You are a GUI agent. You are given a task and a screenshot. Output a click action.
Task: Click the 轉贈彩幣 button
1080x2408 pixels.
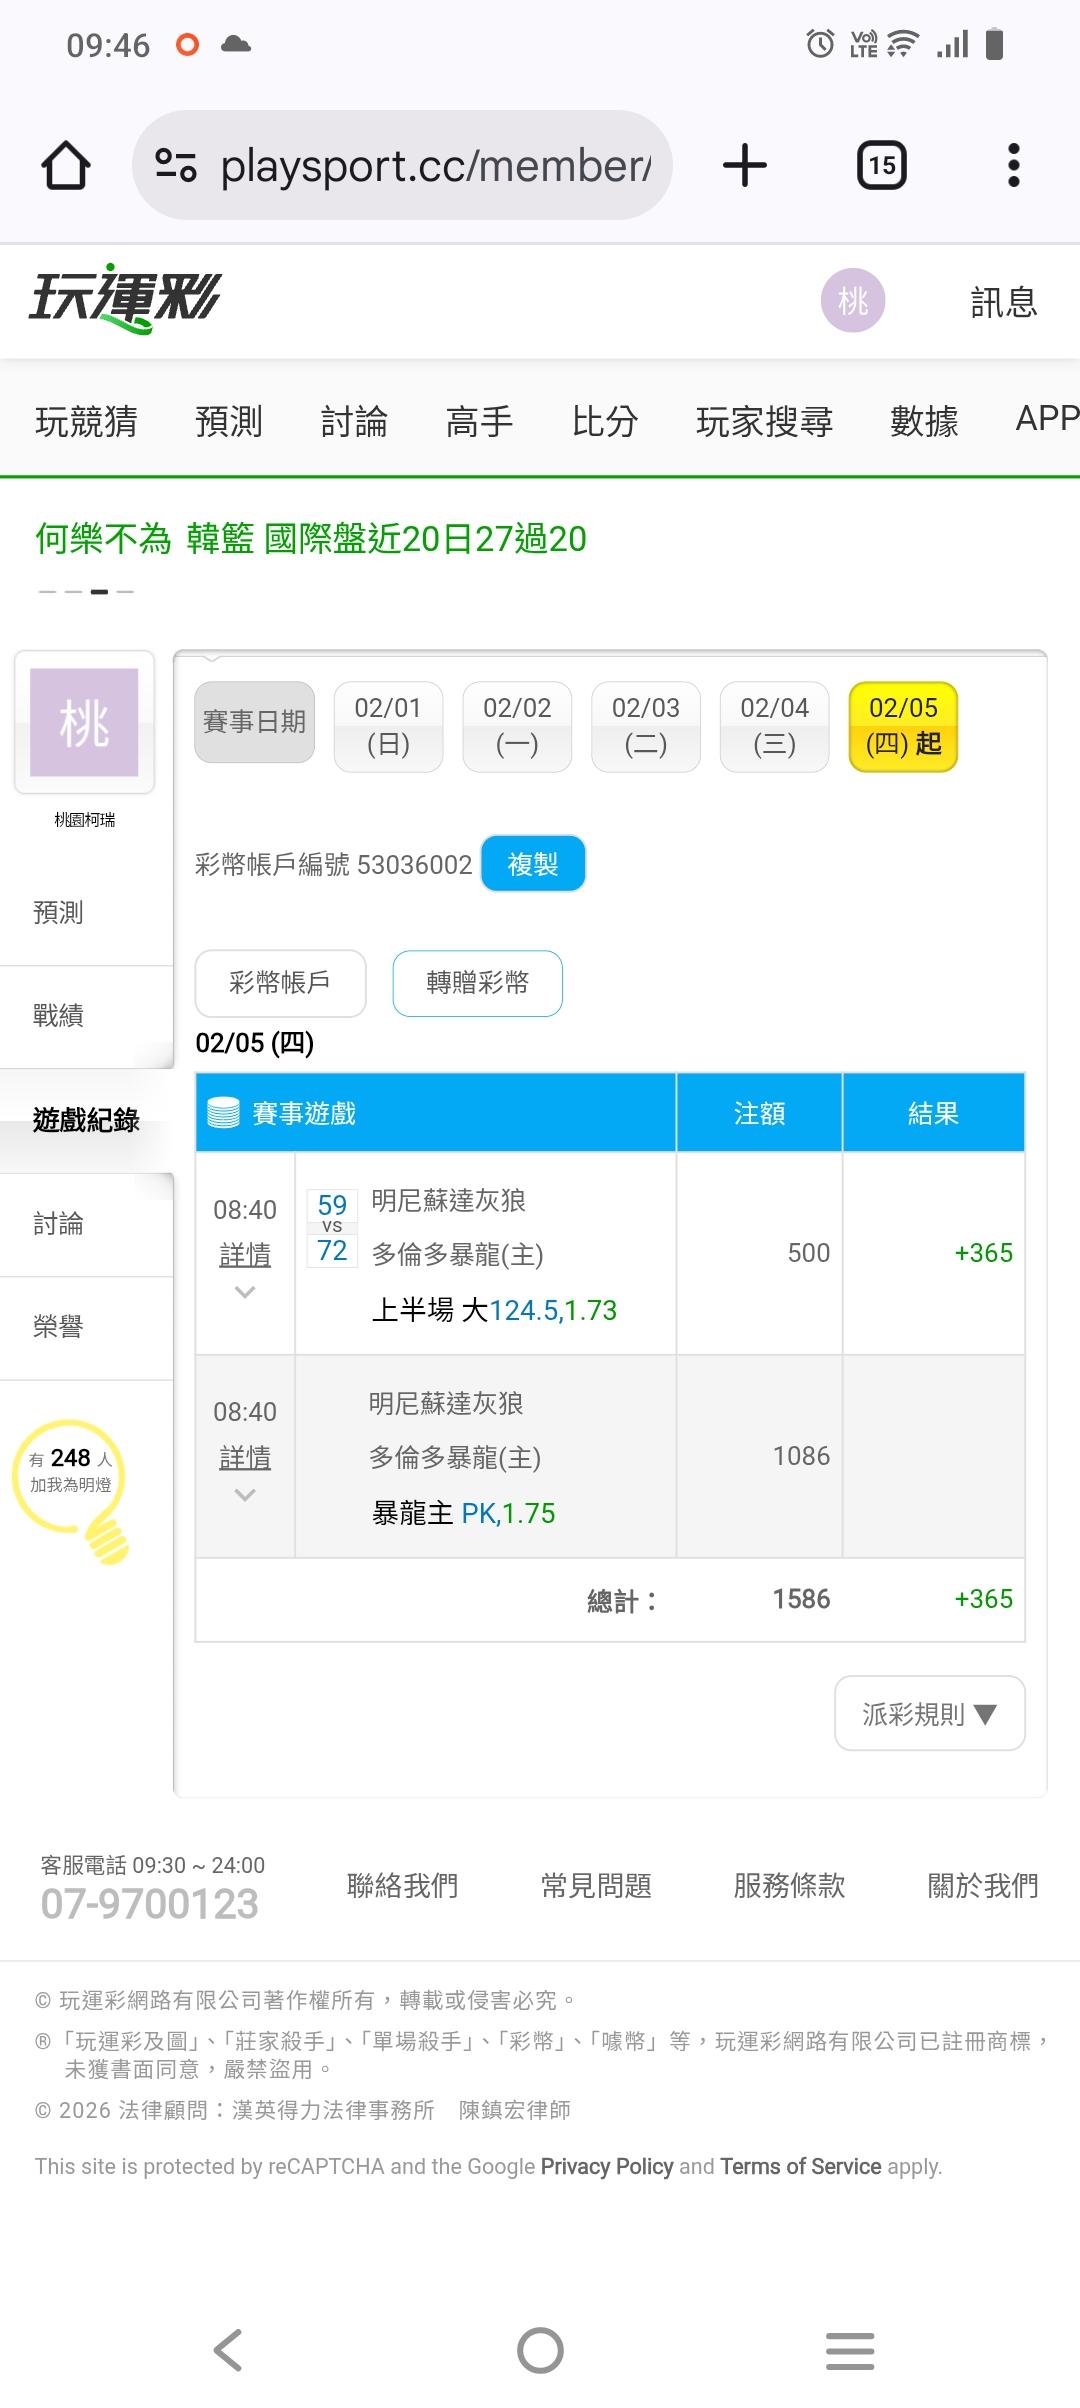477,983
